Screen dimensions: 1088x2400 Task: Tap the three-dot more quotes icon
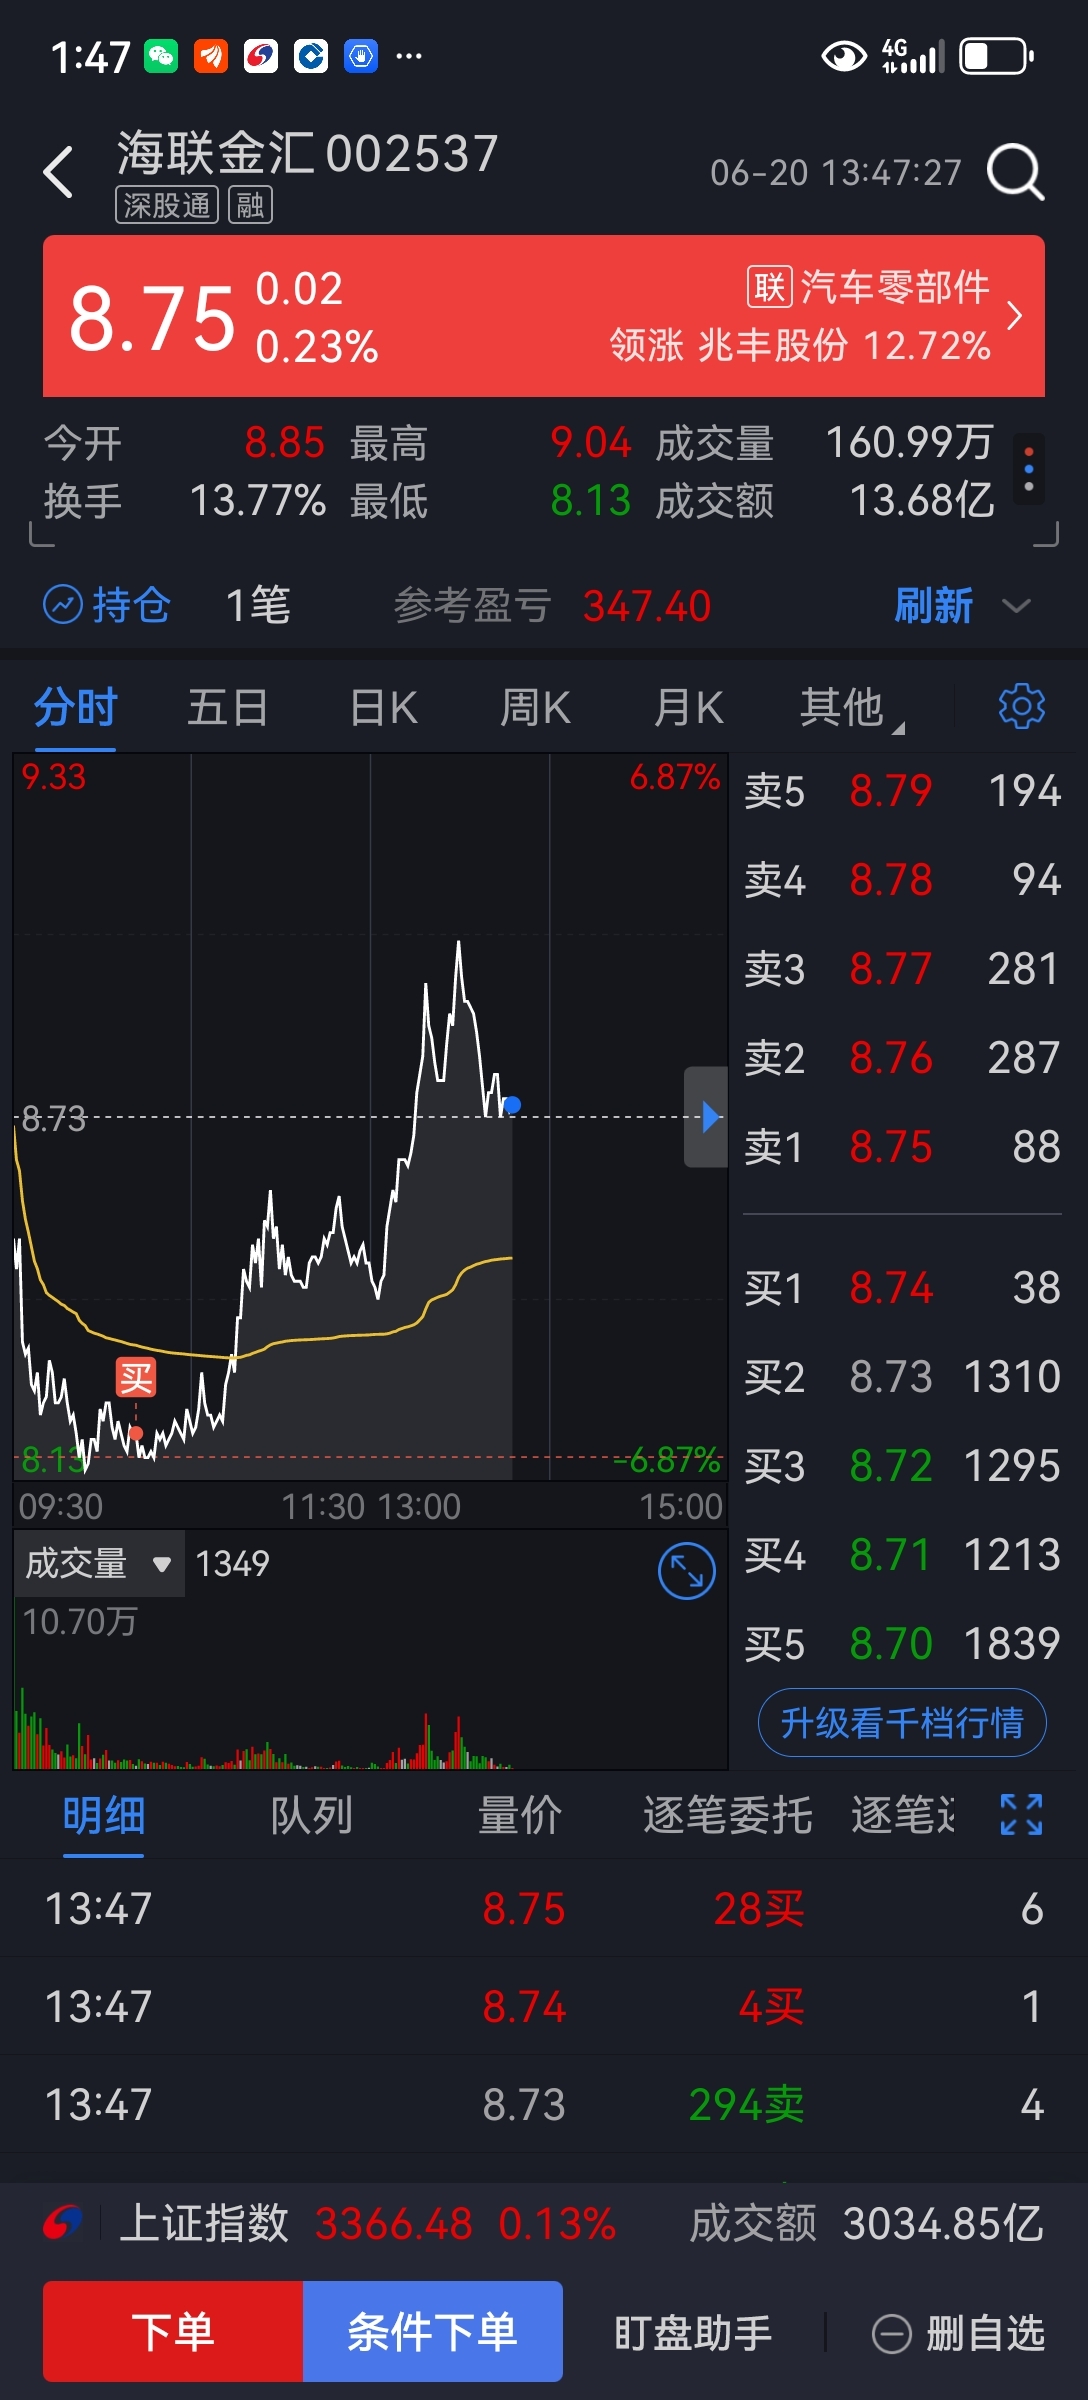[1029, 469]
